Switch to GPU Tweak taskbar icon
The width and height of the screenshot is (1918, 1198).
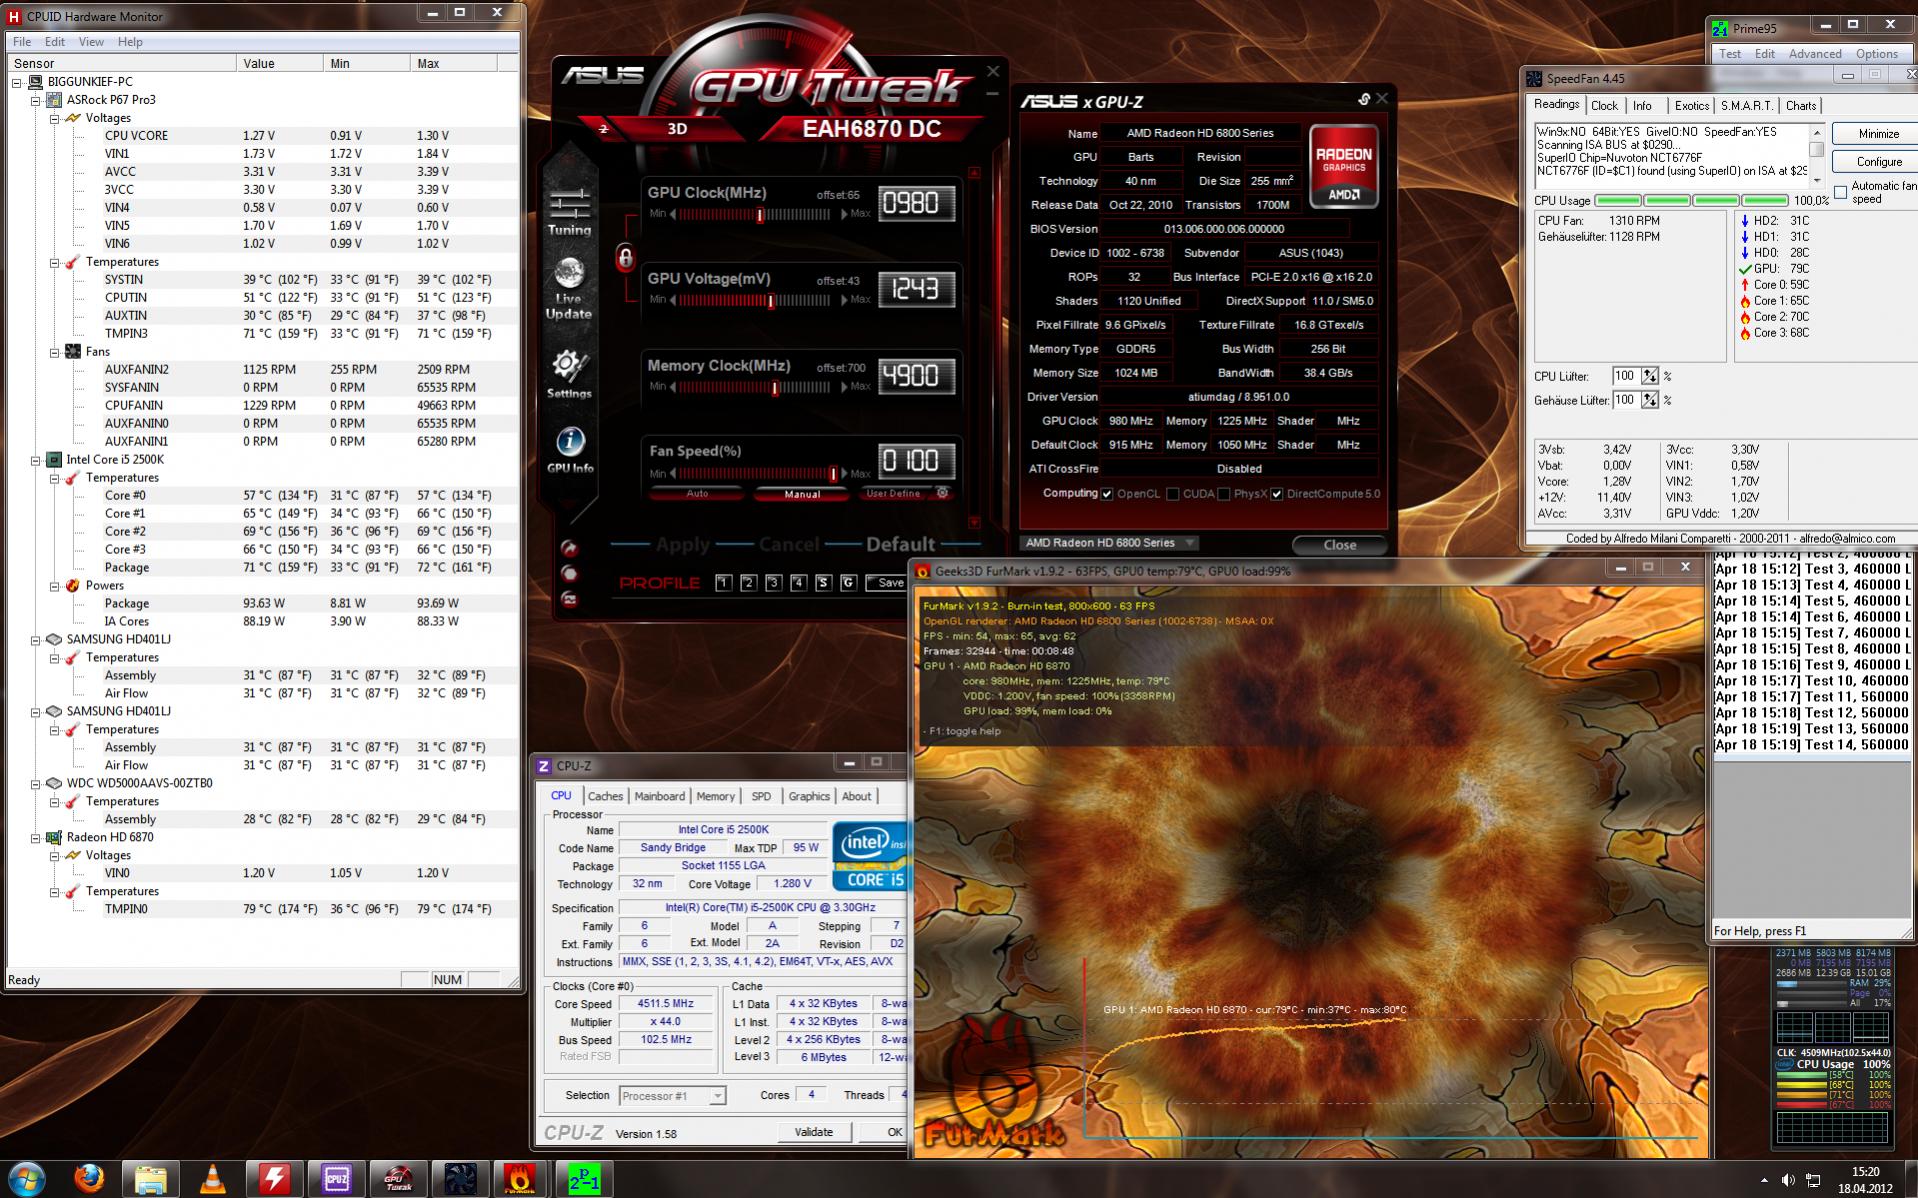pos(398,1179)
